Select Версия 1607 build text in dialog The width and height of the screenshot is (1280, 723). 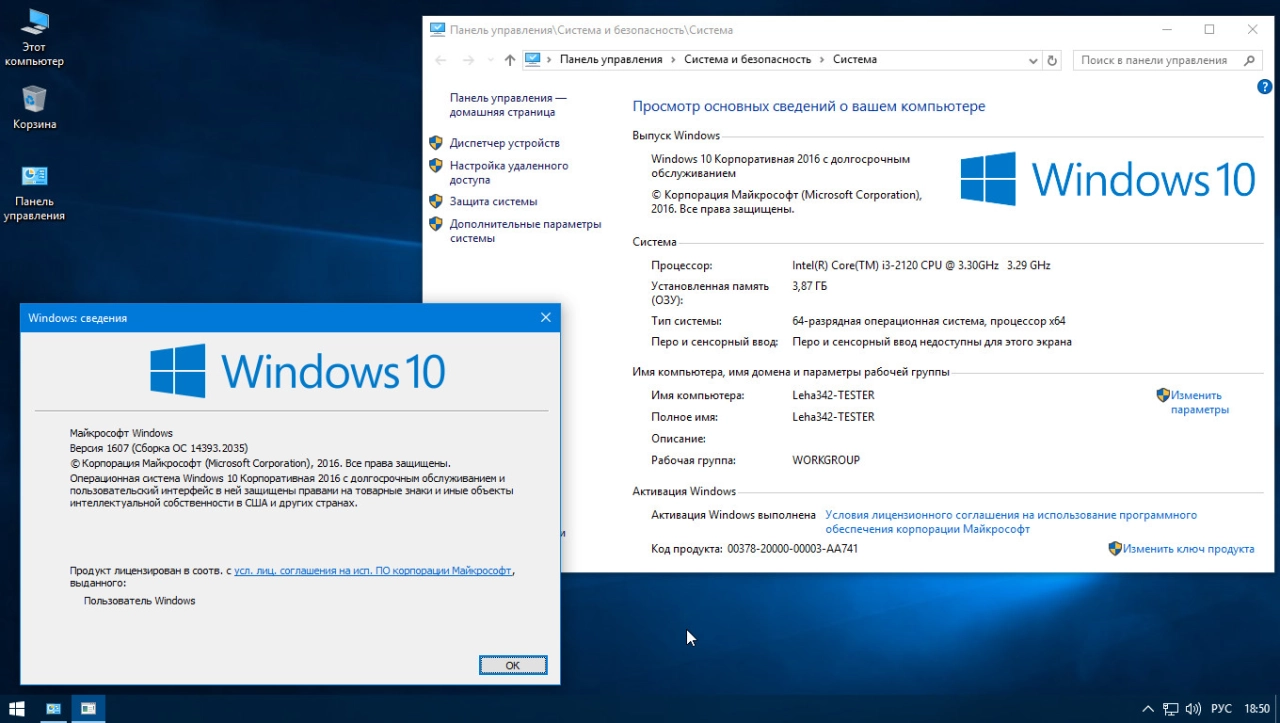tap(159, 448)
